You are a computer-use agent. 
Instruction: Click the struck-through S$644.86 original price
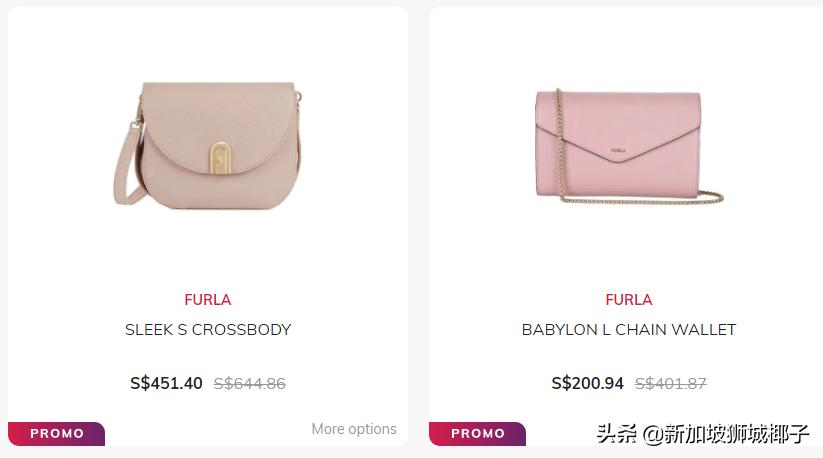(x=250, y=384)
